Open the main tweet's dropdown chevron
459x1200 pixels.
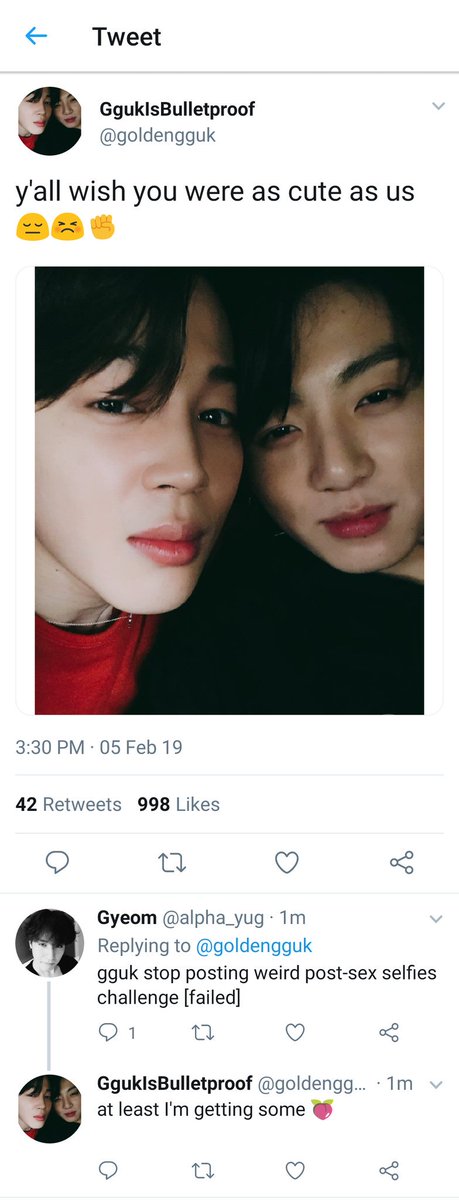click(437, 106)
